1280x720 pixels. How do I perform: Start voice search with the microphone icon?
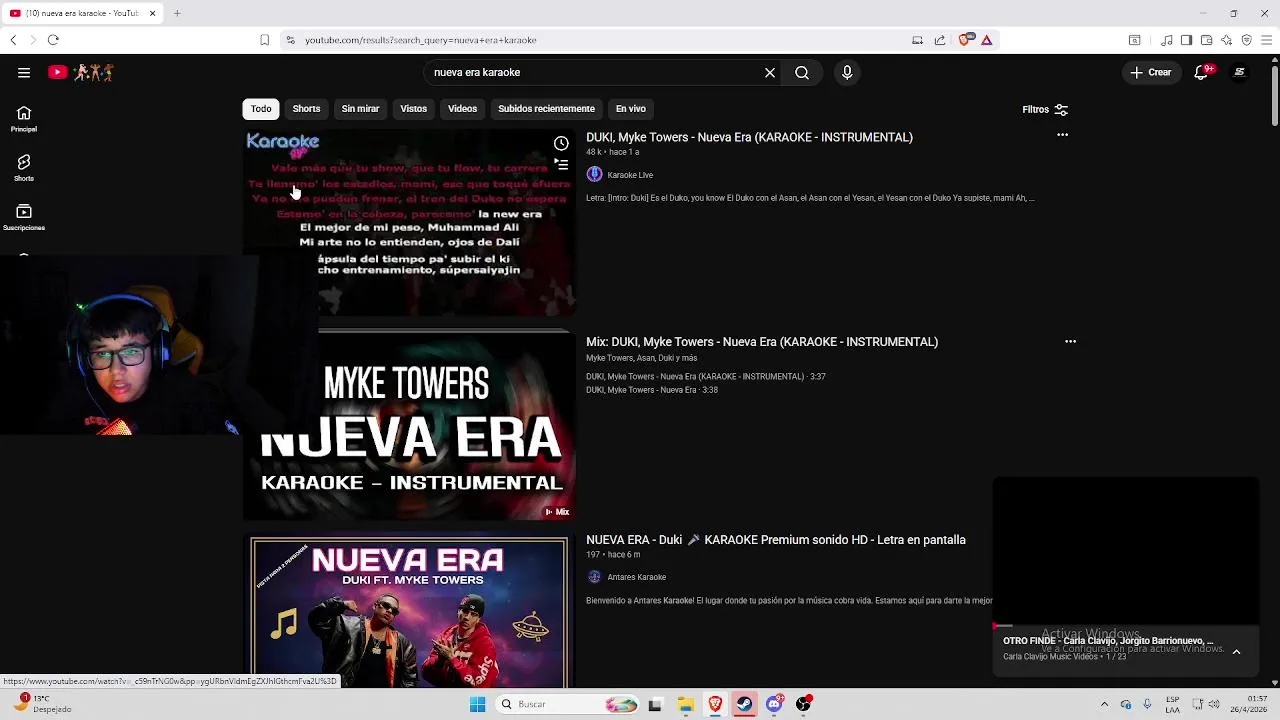coord(847,72)
